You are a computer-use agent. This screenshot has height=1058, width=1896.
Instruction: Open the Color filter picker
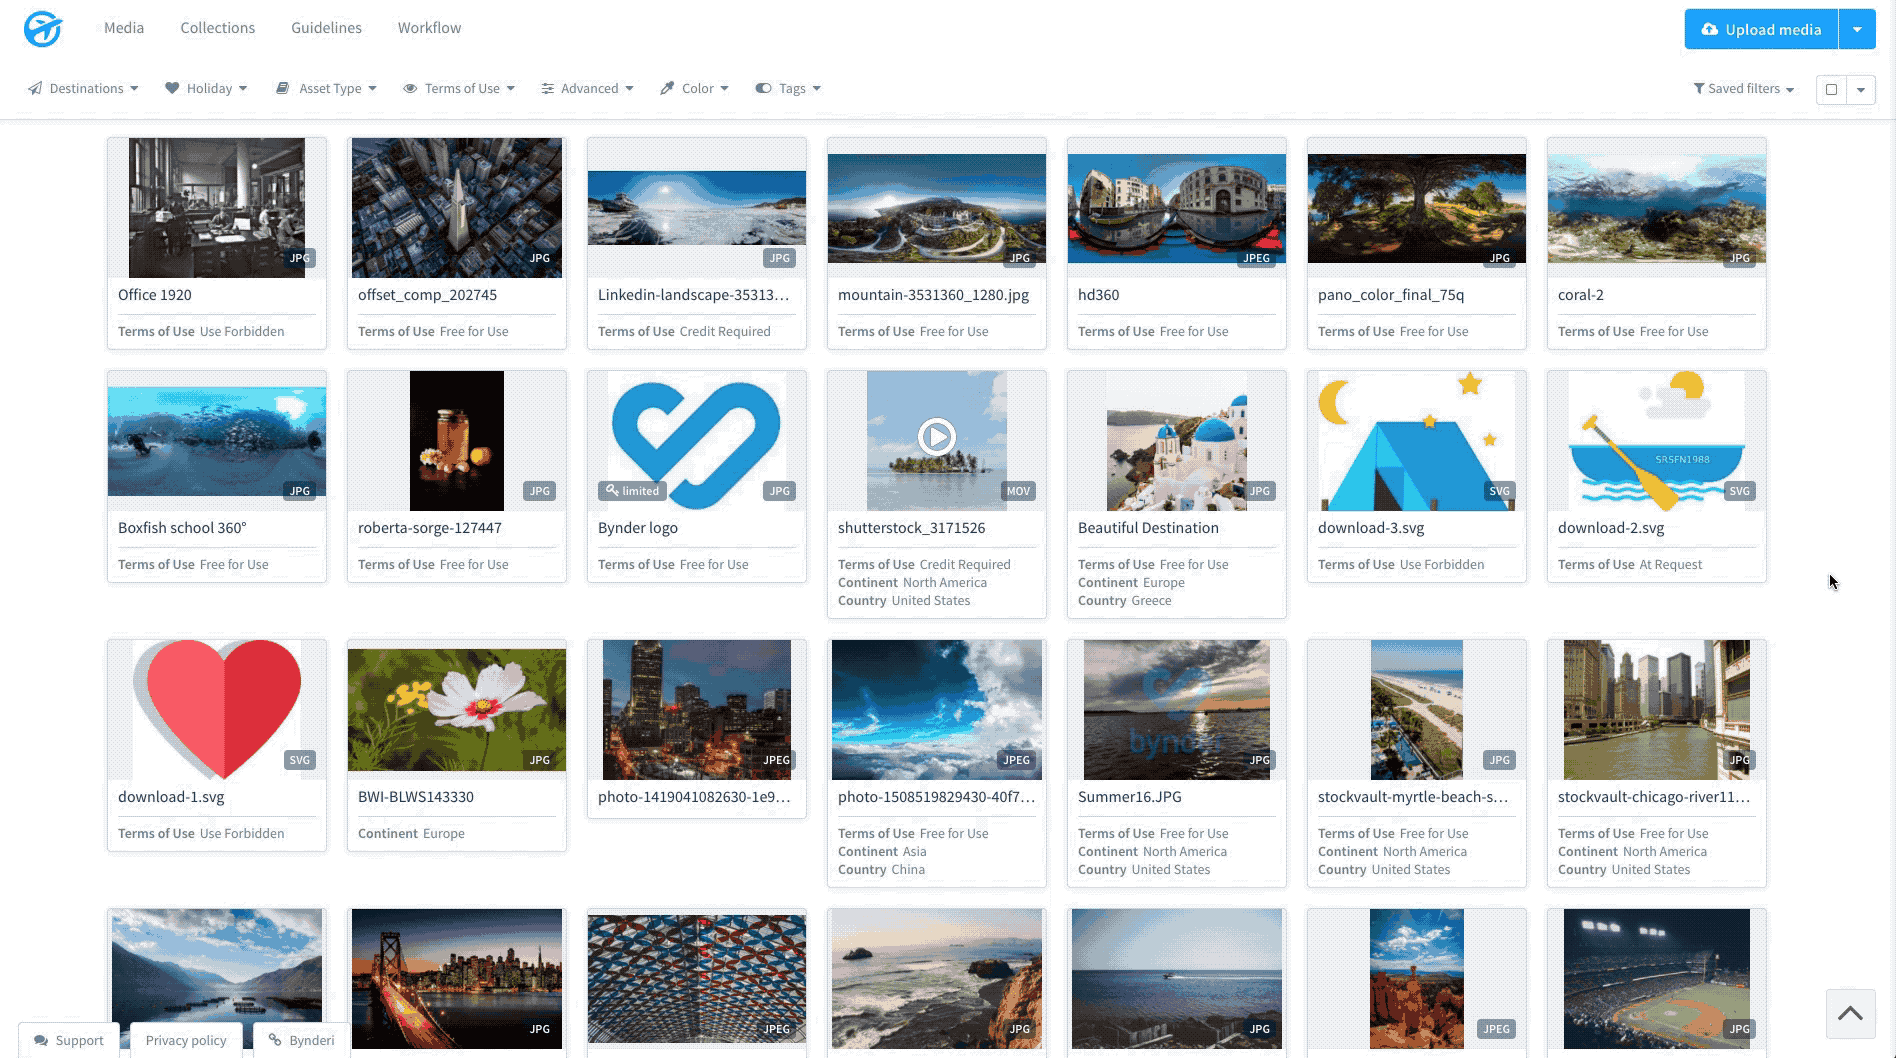point(694,89)
